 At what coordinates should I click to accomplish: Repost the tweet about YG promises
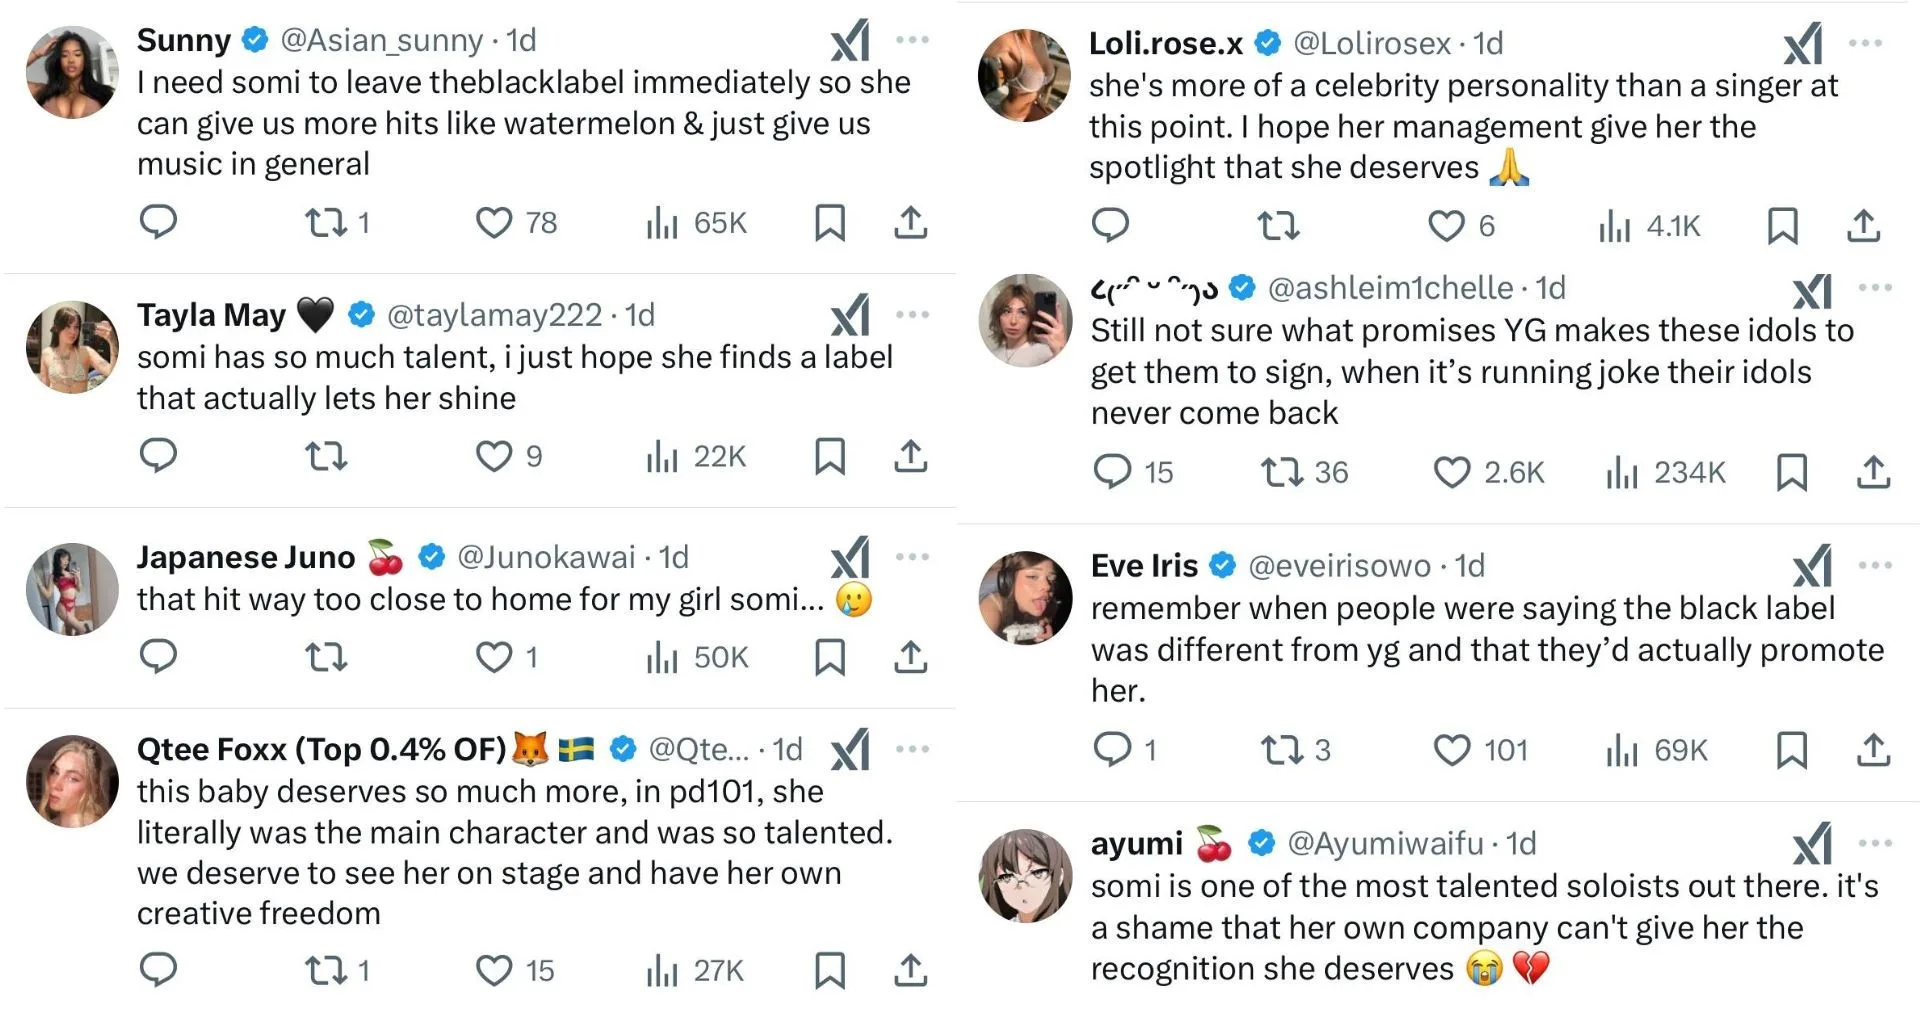[x=1279, y=472]
